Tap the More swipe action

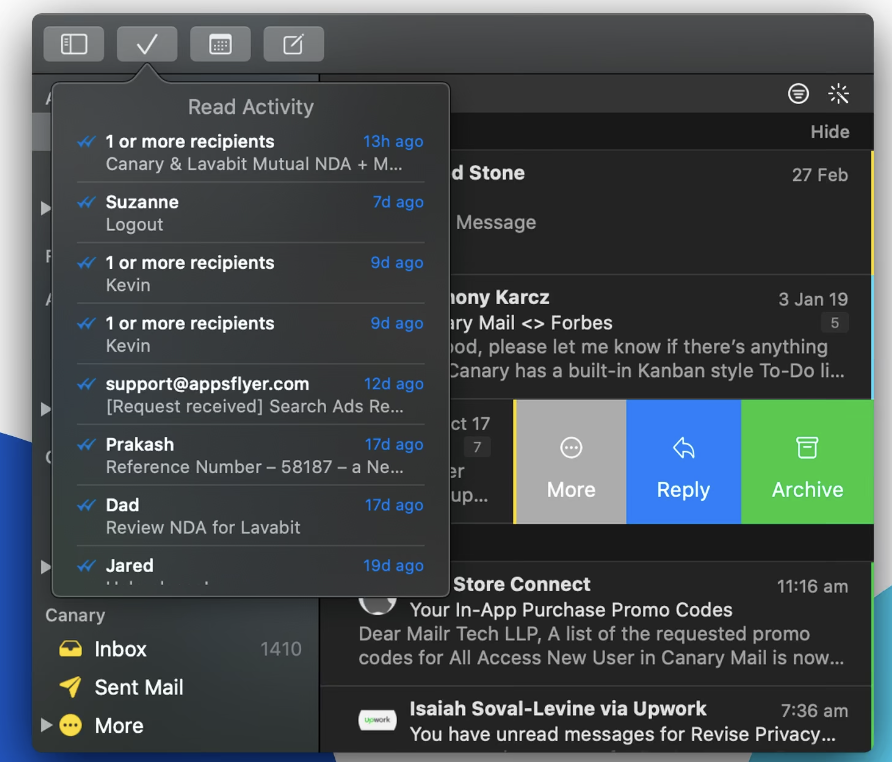click(571, 462)
